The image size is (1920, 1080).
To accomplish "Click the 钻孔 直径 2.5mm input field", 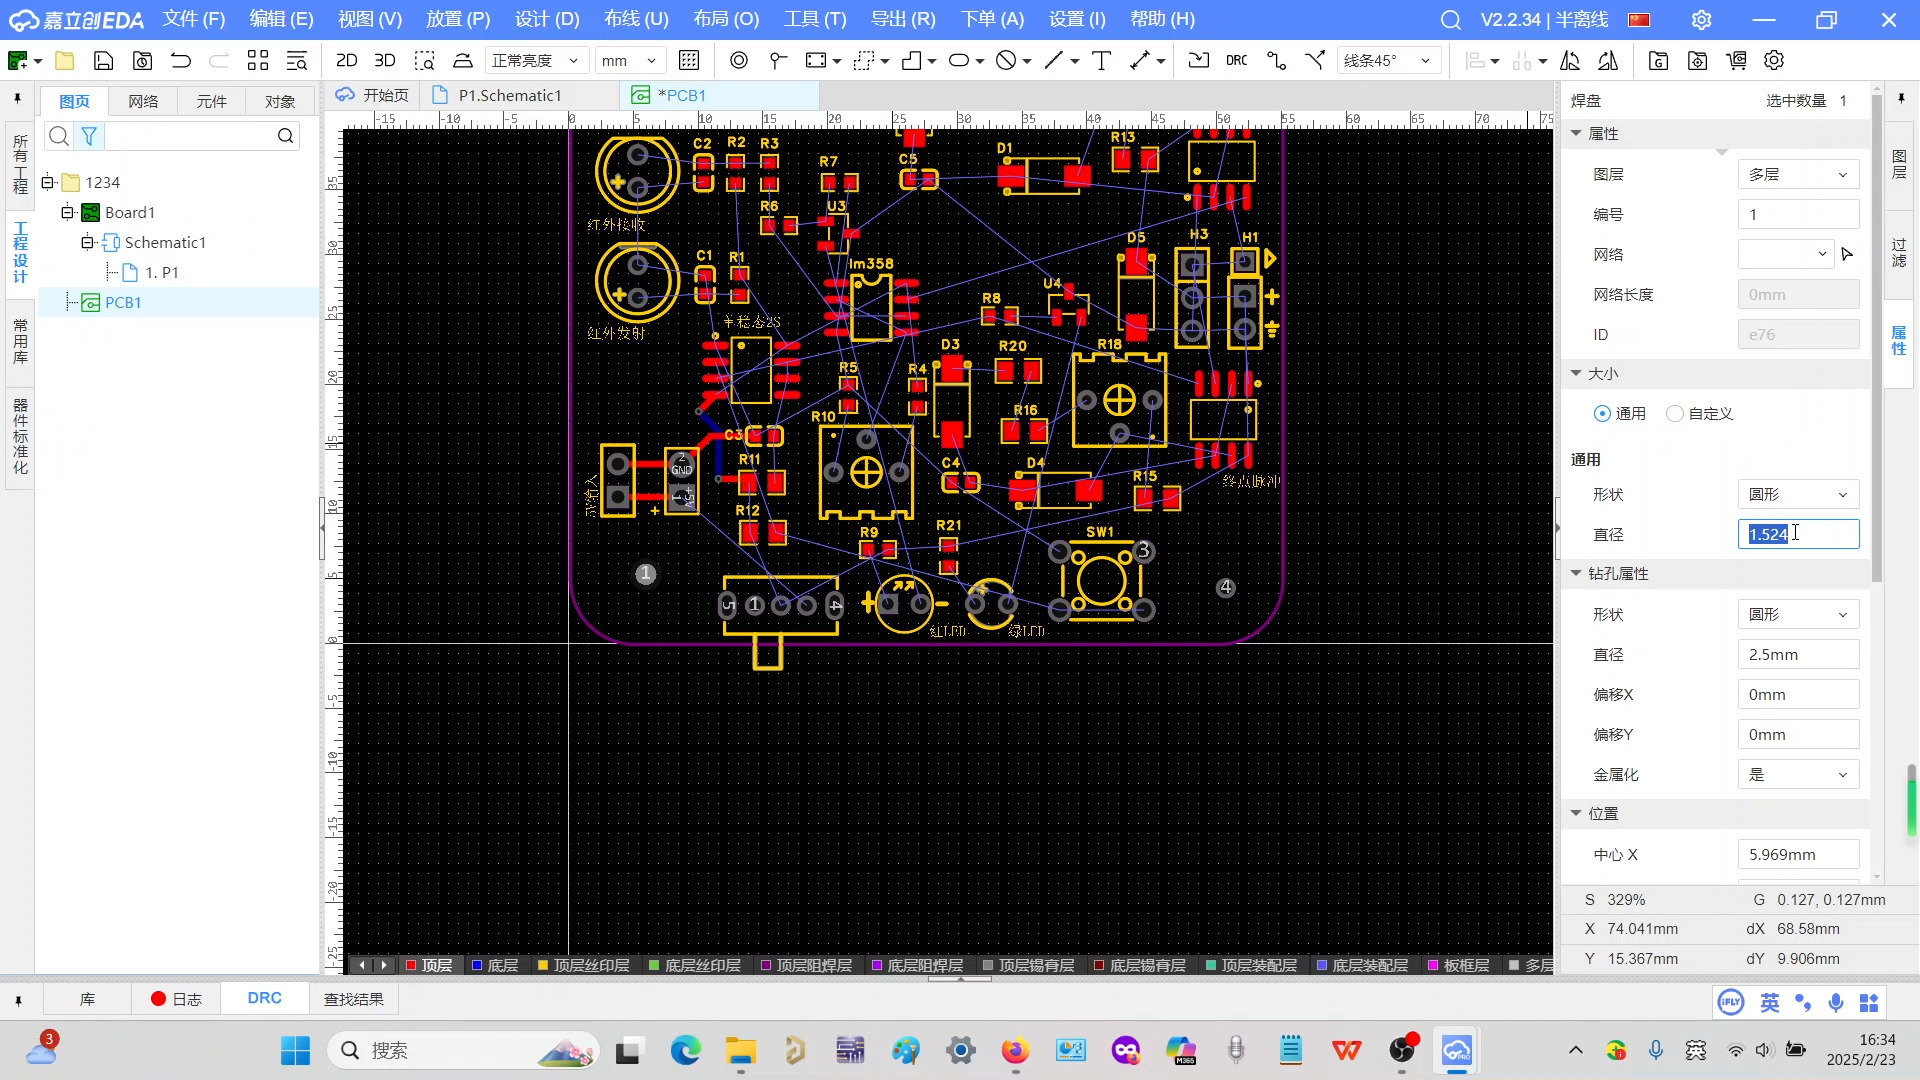I will [1798, 655].
